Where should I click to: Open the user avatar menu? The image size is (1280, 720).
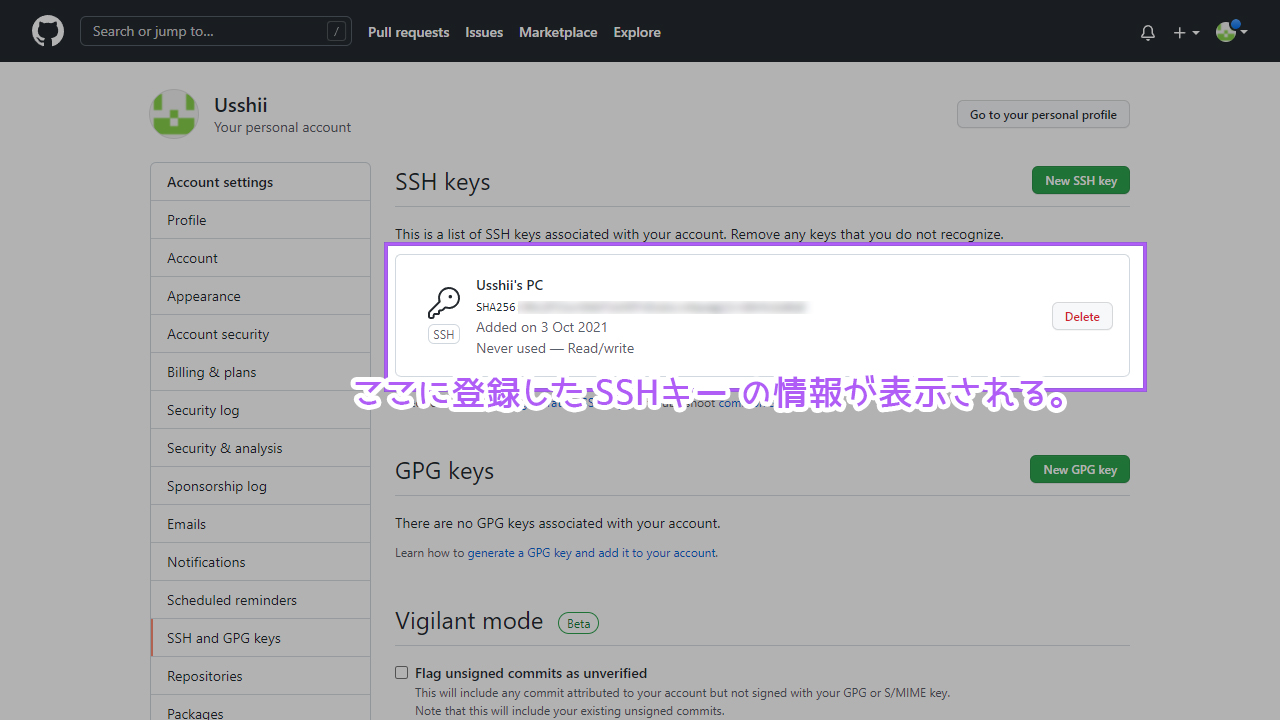[x=1231, y=32]
